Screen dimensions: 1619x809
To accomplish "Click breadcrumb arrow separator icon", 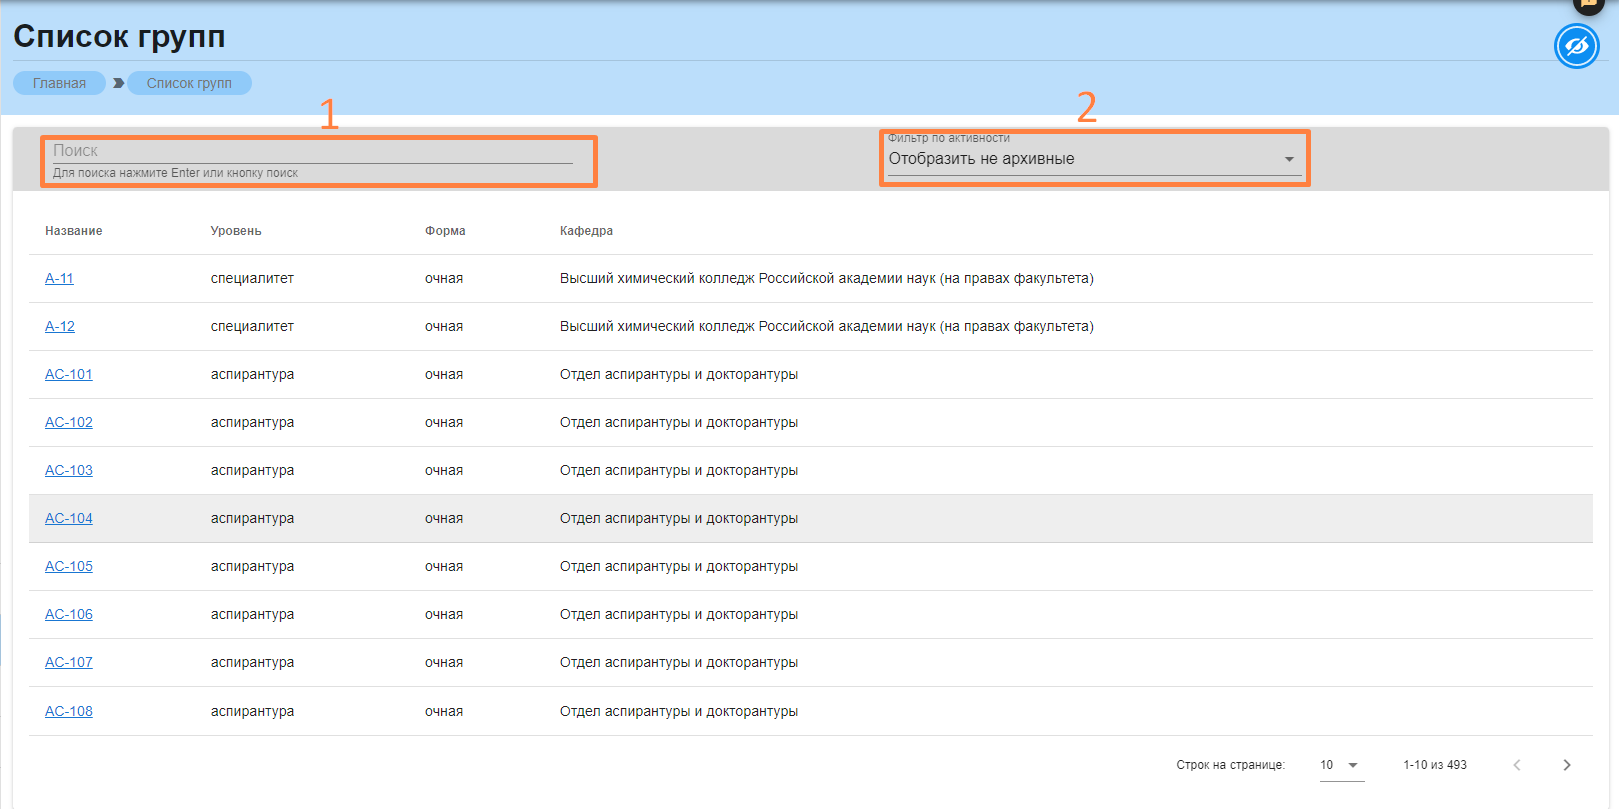I will coord(118,83).
